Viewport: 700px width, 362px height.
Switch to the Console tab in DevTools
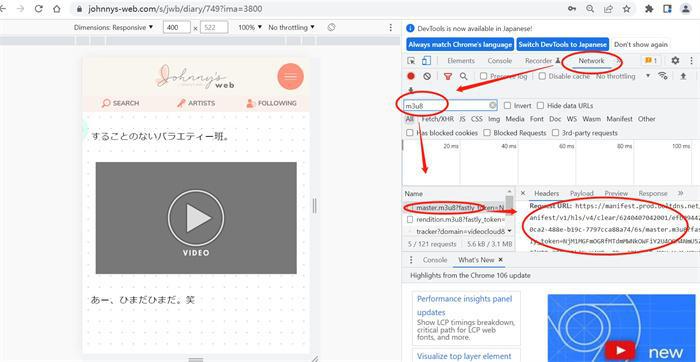point(500,61)
